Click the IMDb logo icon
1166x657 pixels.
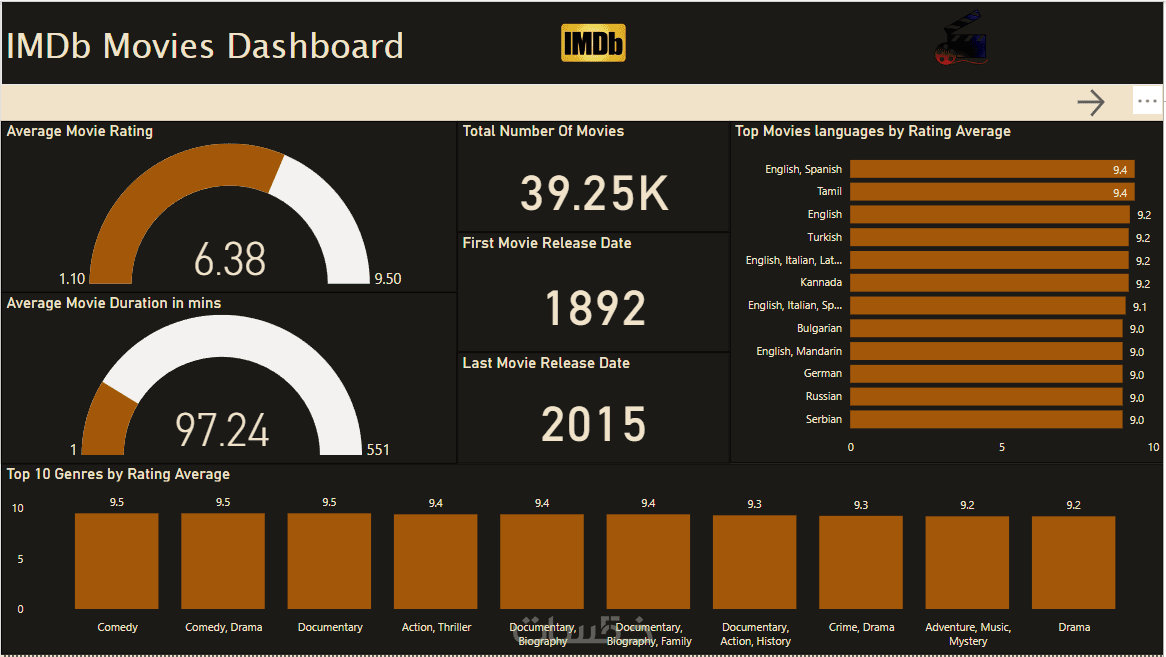[593, 43]
